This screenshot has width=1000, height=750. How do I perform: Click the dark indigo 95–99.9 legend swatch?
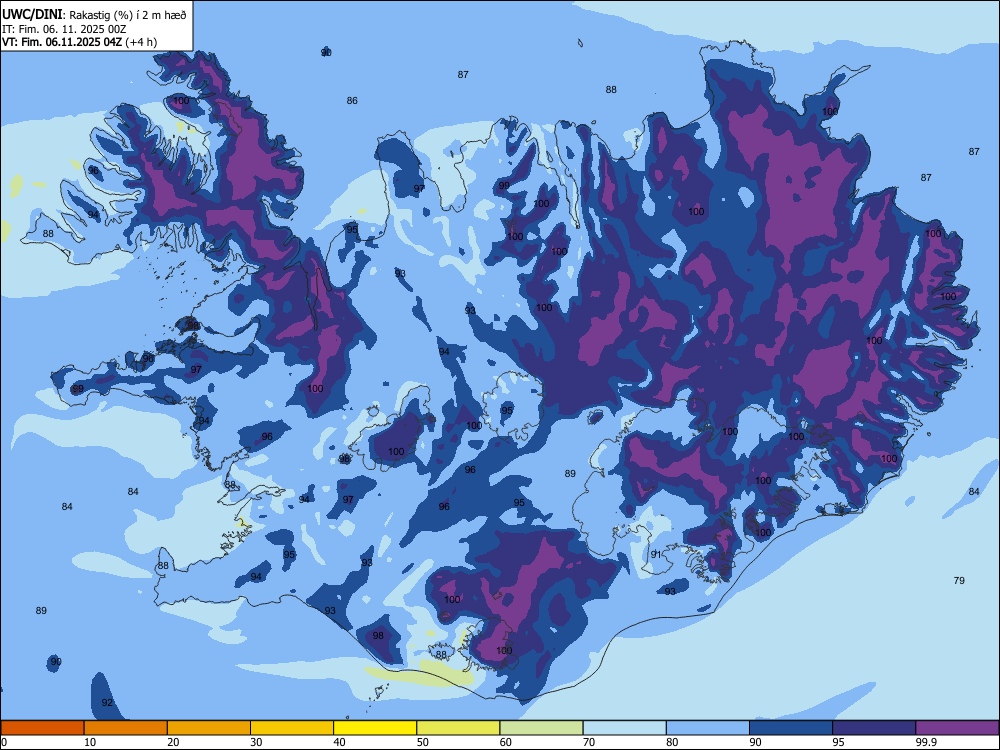[874, 728]
